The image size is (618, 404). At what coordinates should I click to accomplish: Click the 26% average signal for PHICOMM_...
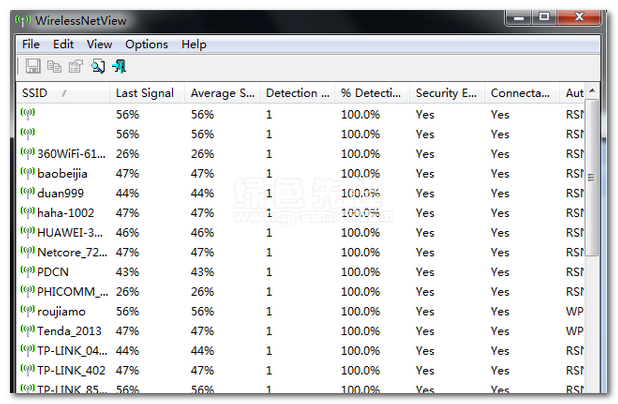(203, 292)
